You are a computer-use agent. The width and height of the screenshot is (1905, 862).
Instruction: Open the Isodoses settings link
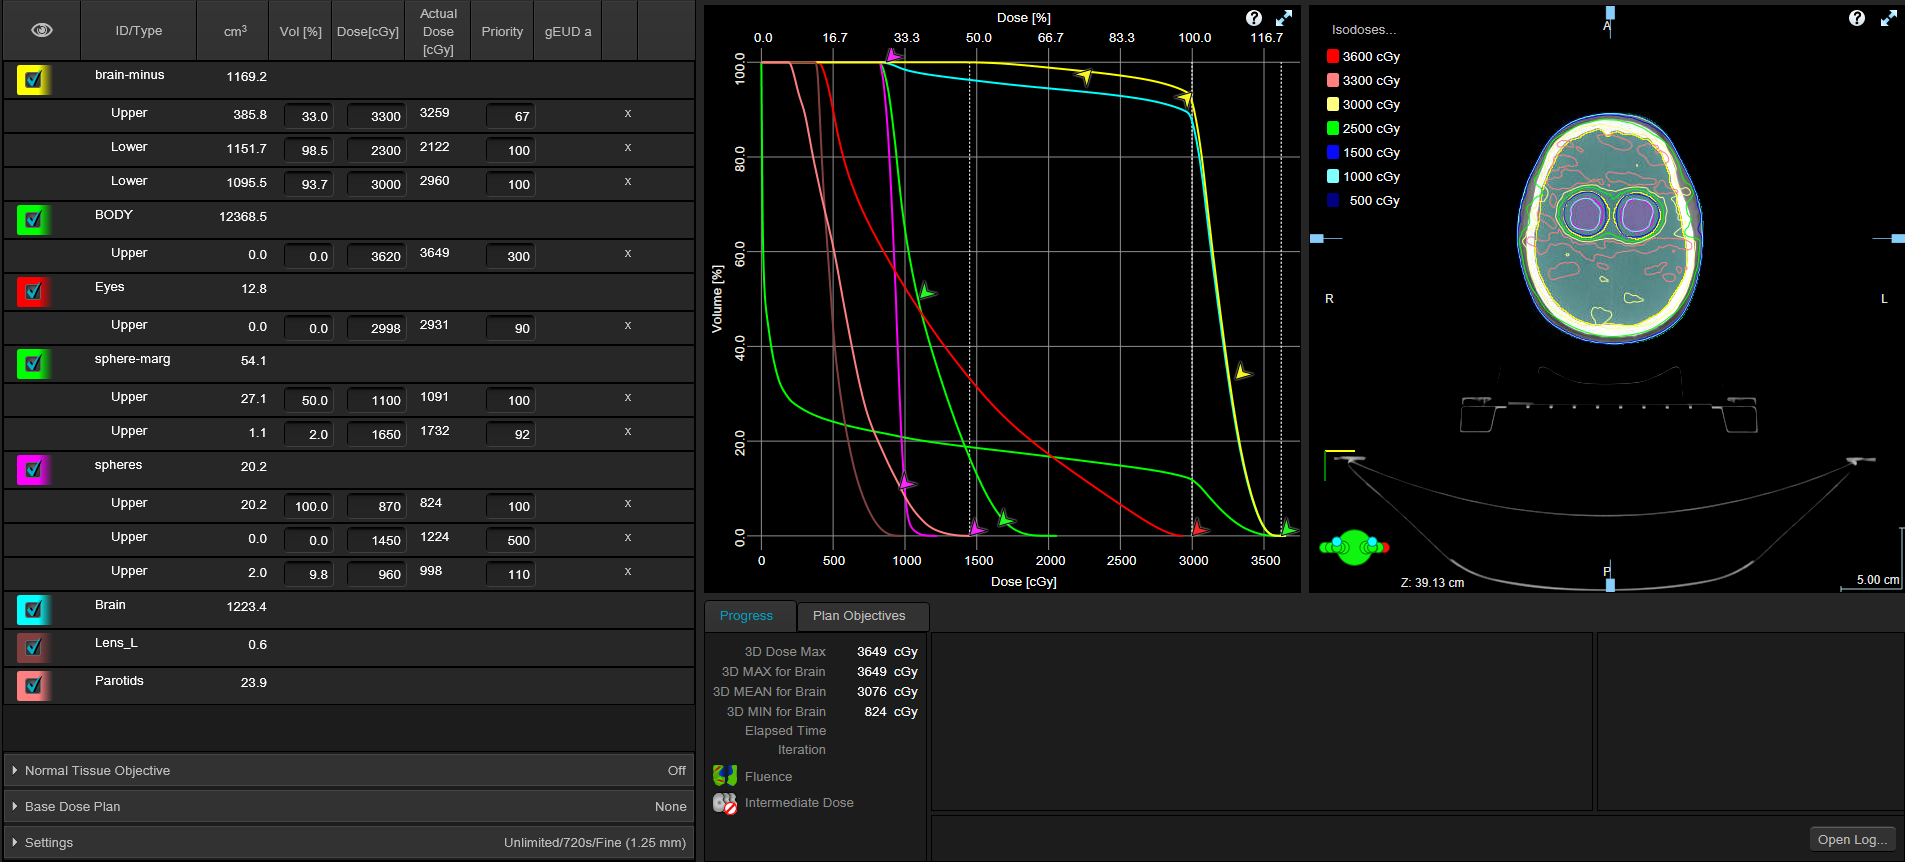[x=1364, y=30]
